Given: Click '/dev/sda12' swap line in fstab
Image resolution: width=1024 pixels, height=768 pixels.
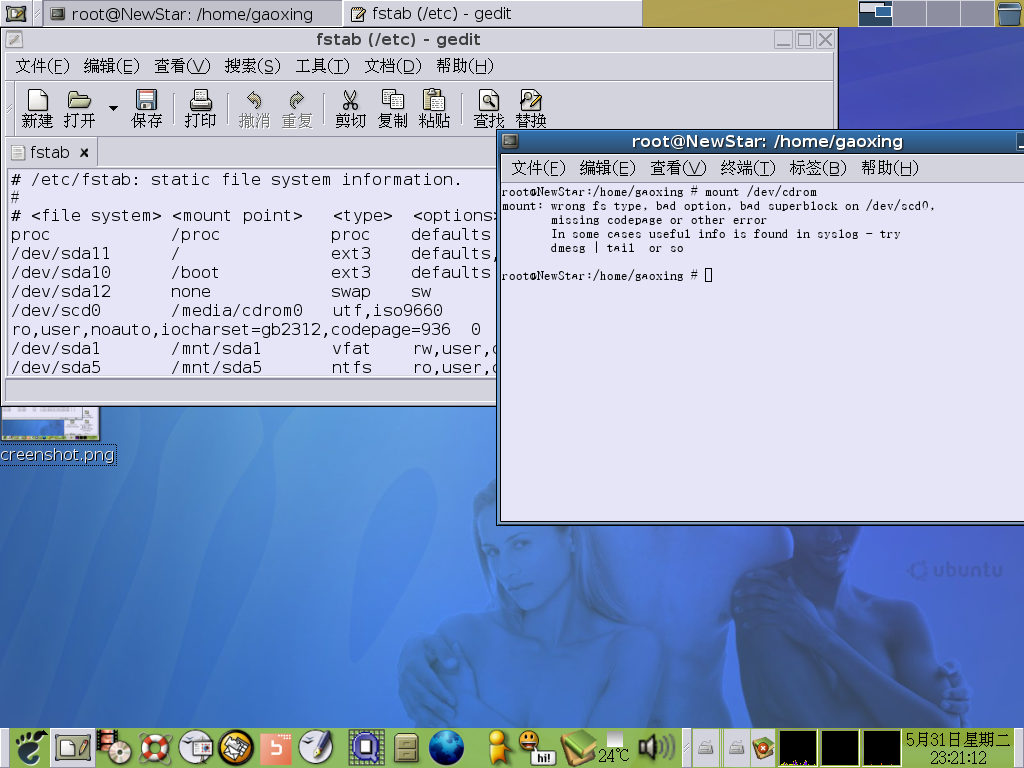Looking at the screenshot, I should pos(221,291).
